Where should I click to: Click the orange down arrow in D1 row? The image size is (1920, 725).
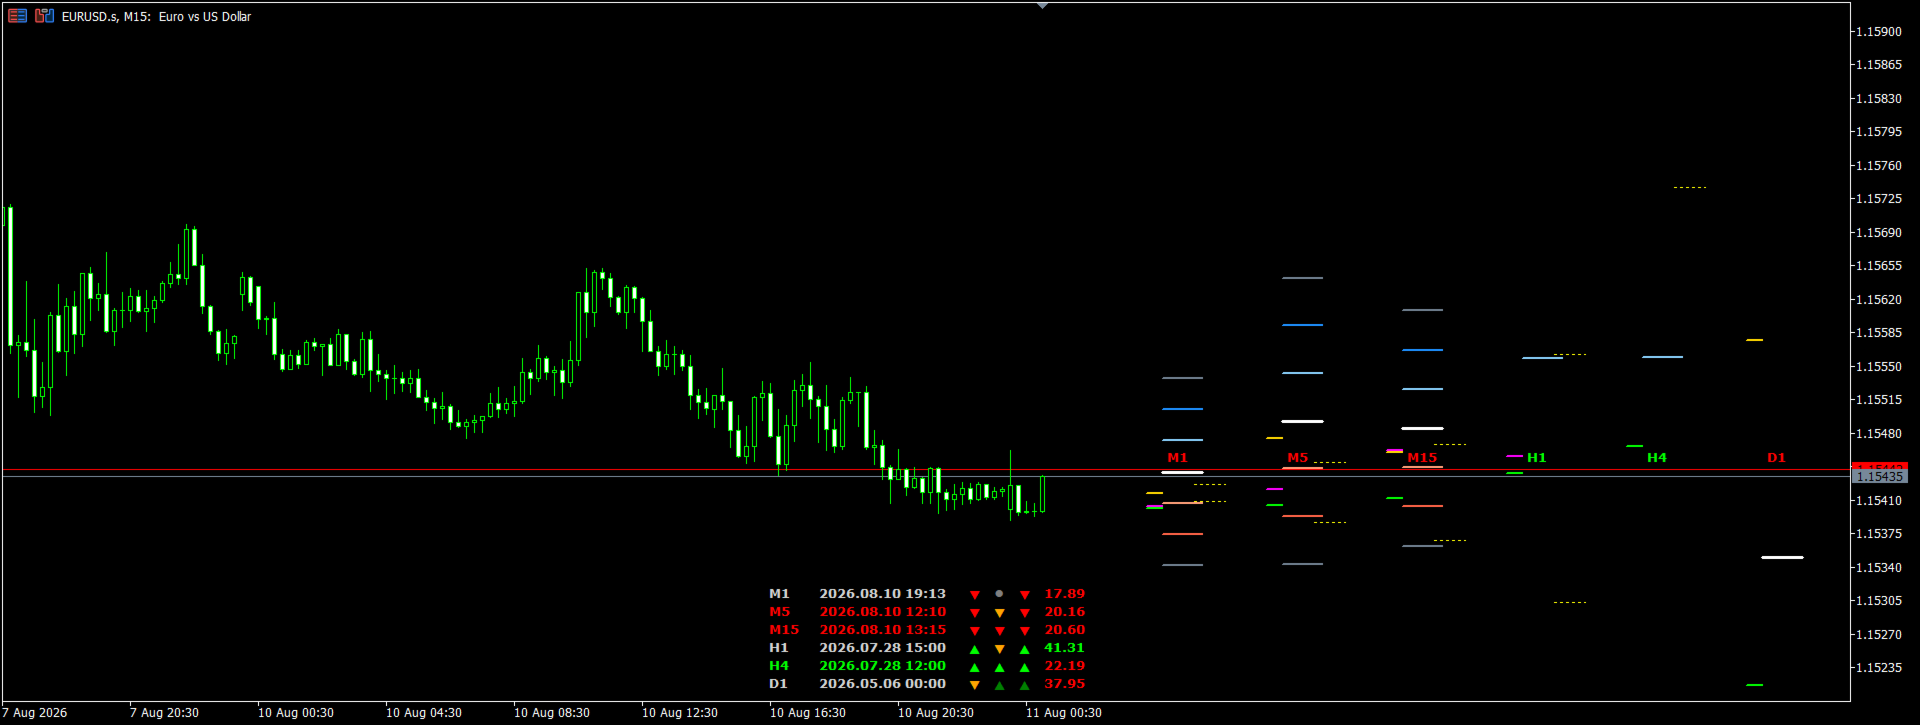coord(974,685)
